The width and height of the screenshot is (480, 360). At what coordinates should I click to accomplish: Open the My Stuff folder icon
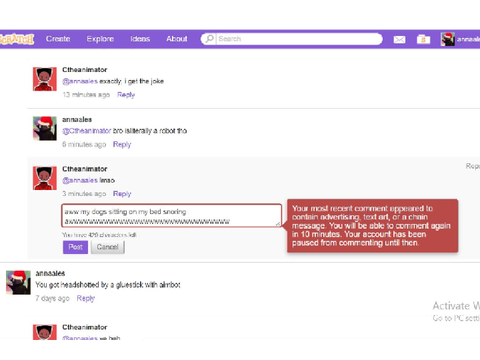point(423,39)
